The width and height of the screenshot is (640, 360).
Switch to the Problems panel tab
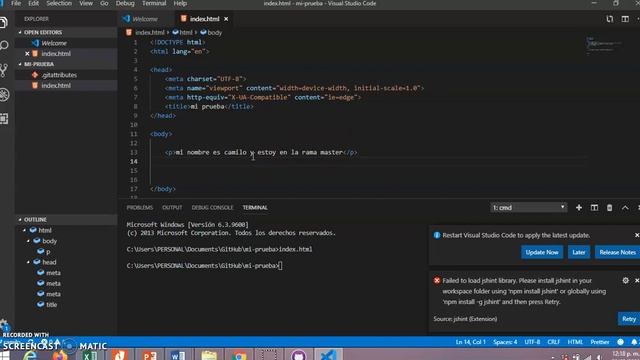pos(140,208)
